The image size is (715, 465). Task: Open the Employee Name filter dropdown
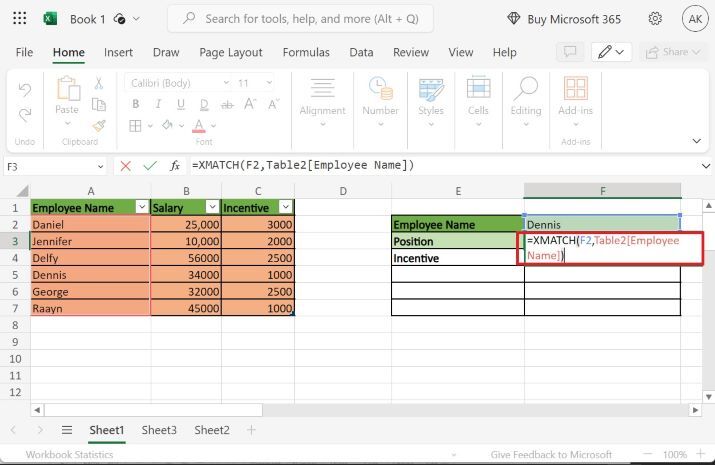140,208
